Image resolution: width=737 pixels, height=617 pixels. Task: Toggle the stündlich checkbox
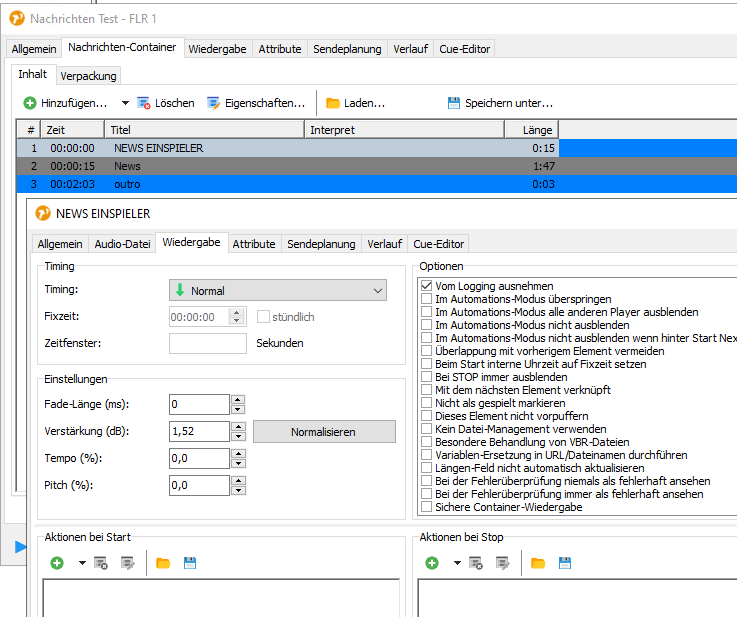pyautogui.click(x=263, y=317)
